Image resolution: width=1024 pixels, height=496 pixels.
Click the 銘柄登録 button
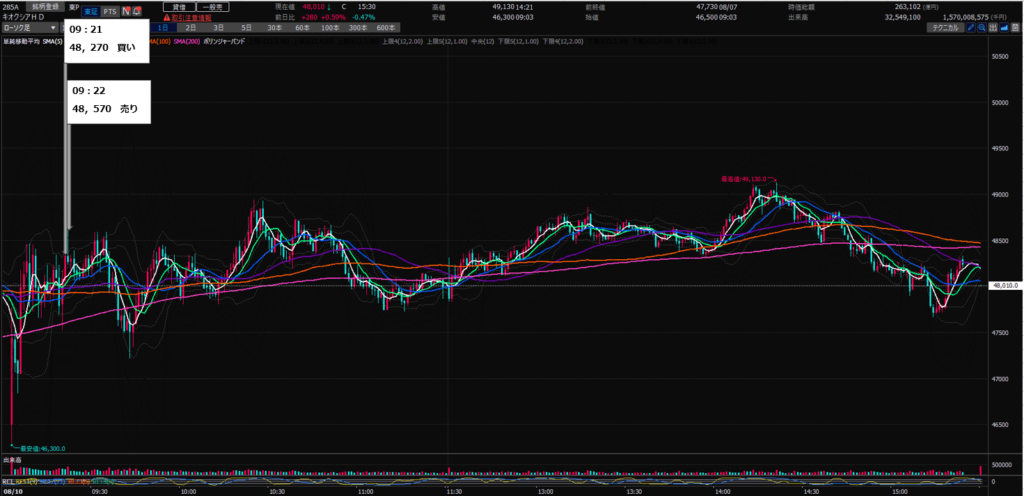(46, 7)
